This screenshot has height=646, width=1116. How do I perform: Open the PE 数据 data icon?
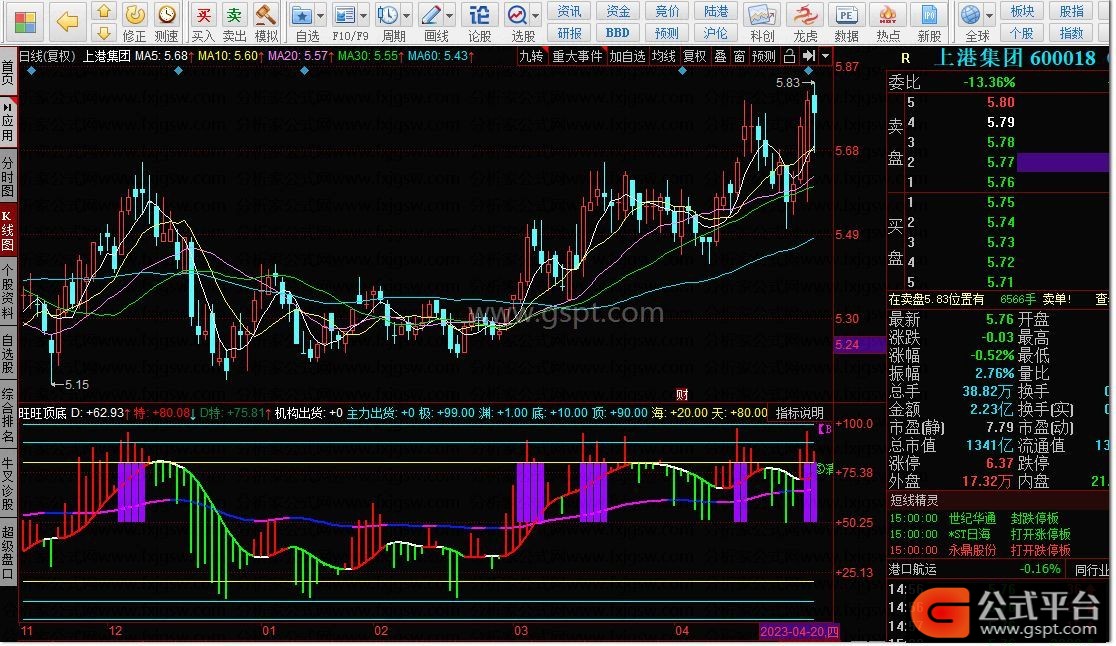pos(846,22)
